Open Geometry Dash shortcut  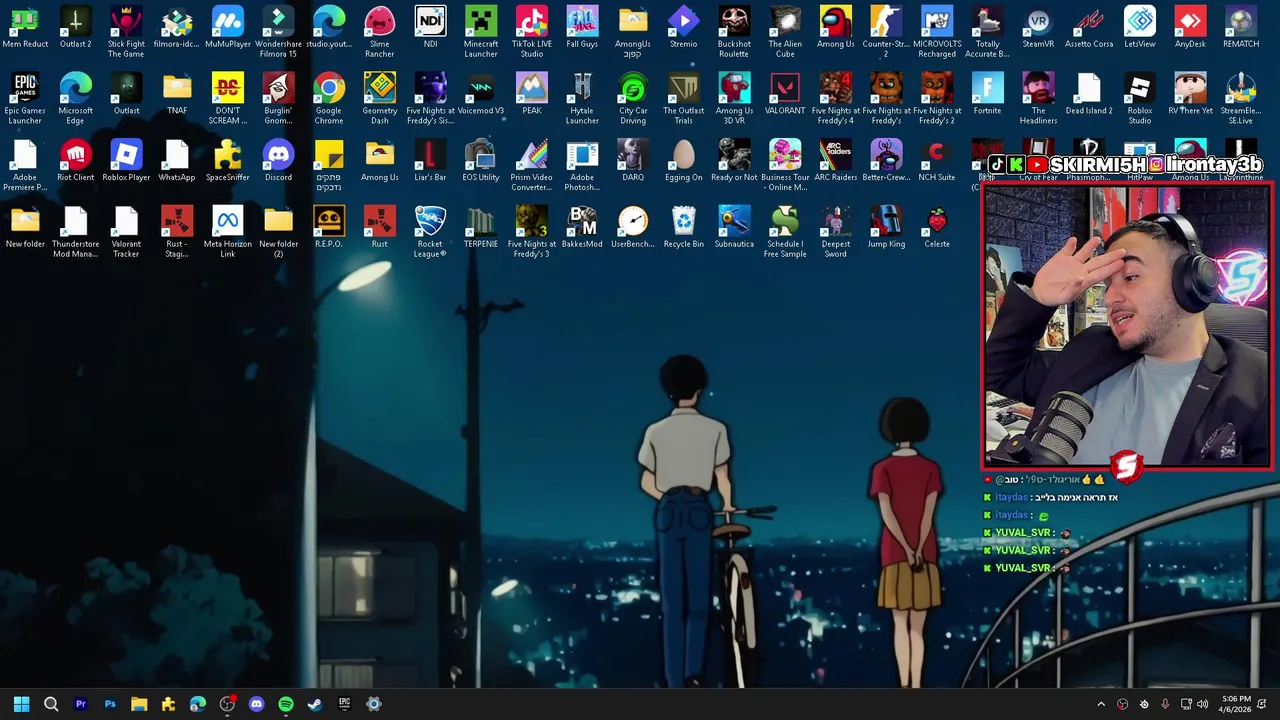[x=379, y=99]
